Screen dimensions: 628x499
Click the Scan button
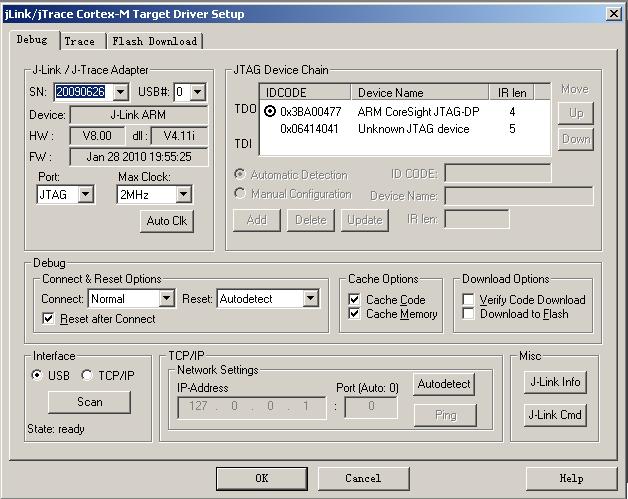(89, 402)
